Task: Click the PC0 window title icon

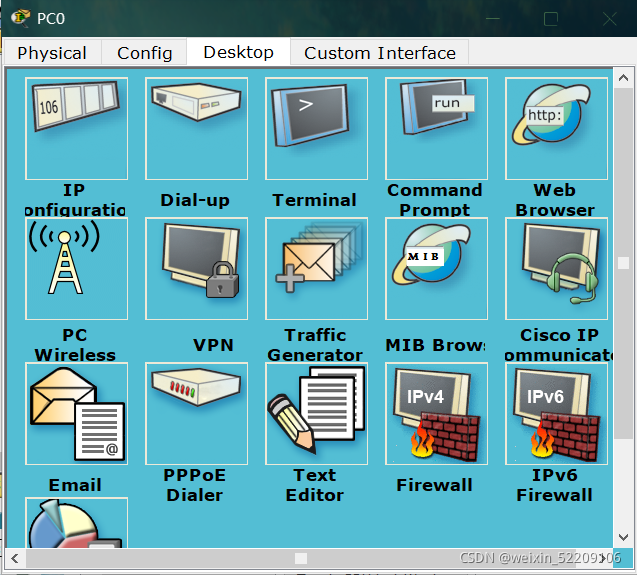Action: click(20, 18)
